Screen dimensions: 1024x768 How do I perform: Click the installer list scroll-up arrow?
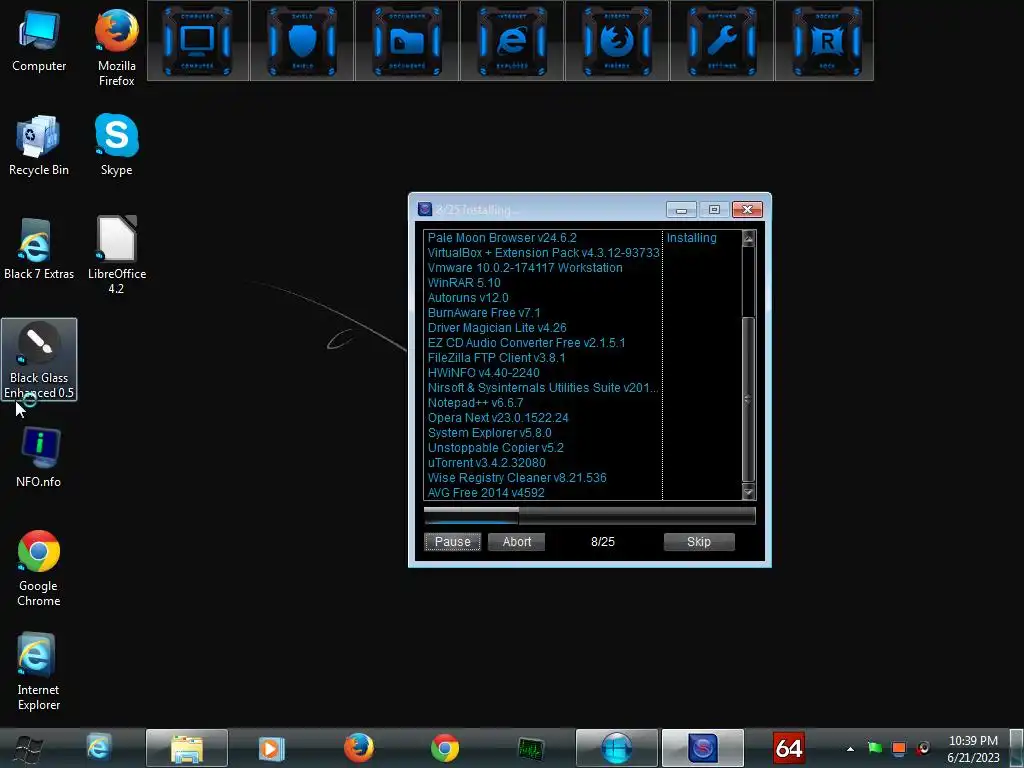pos(748,238)
